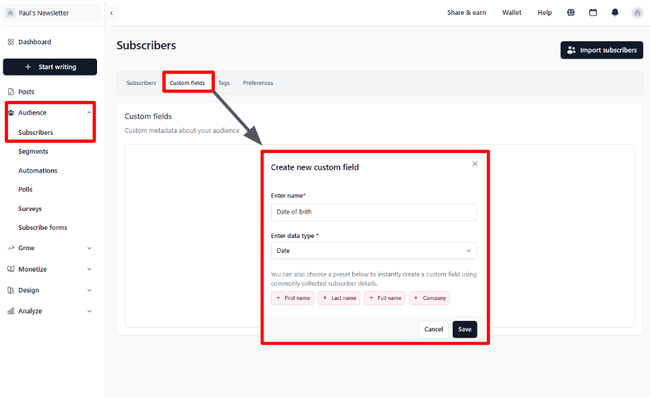650x397 pixels.
Task: Save the new custom field
Action: (x=465, y=329)
